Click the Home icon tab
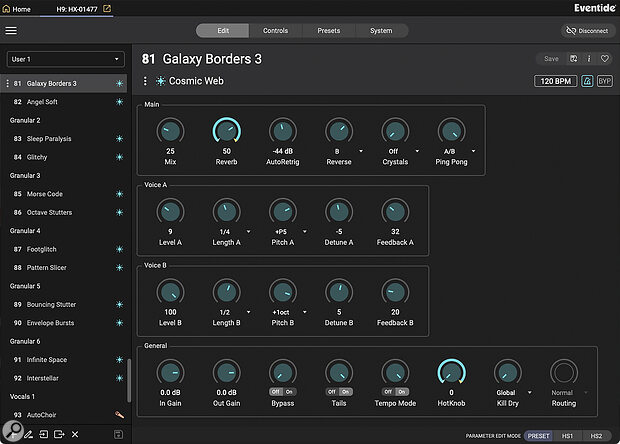This screenshot has height=444, width=620. point(17,9)
